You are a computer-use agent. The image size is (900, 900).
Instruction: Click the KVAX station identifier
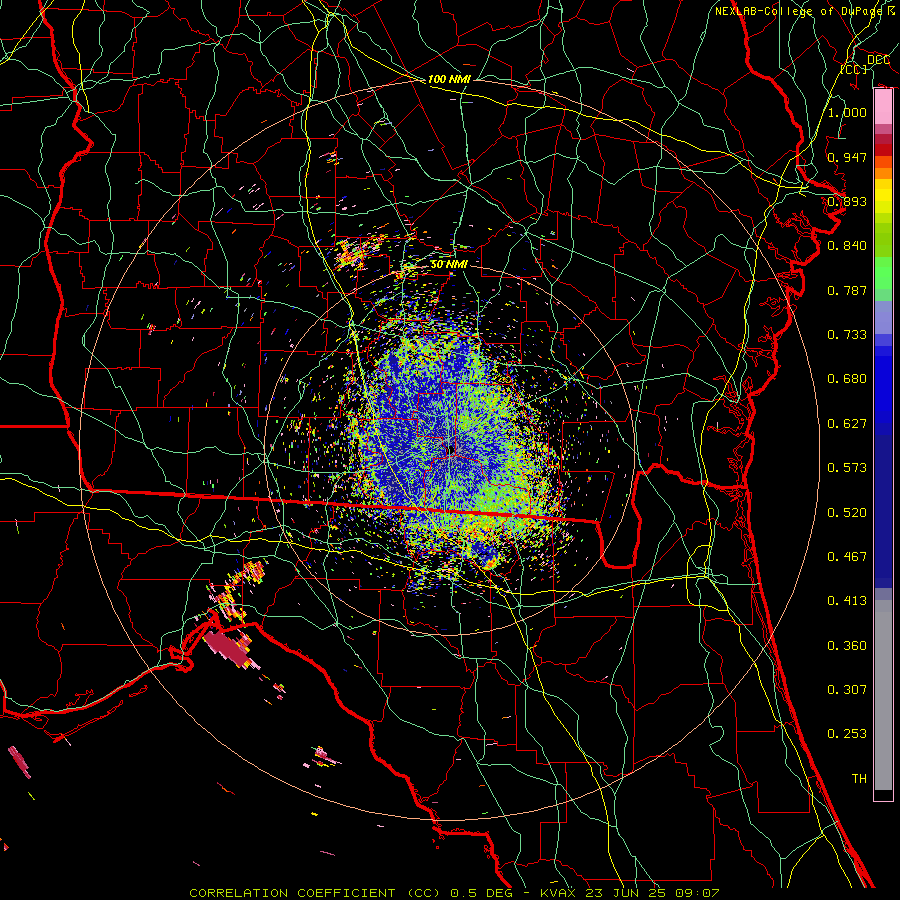560,893
